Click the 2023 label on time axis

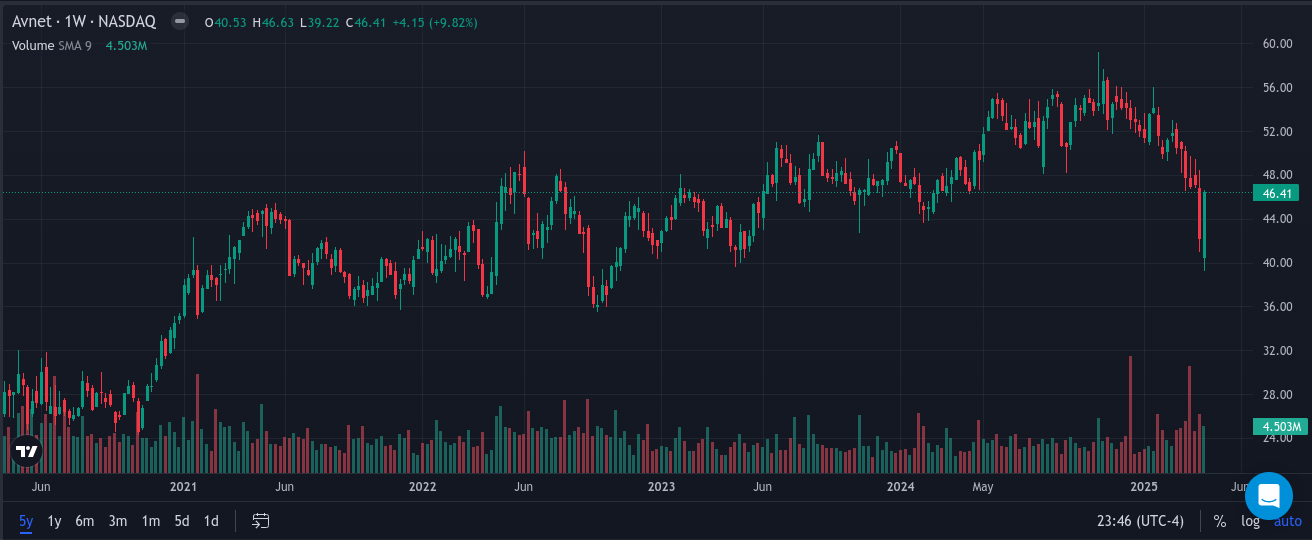[x=661, y=487]
